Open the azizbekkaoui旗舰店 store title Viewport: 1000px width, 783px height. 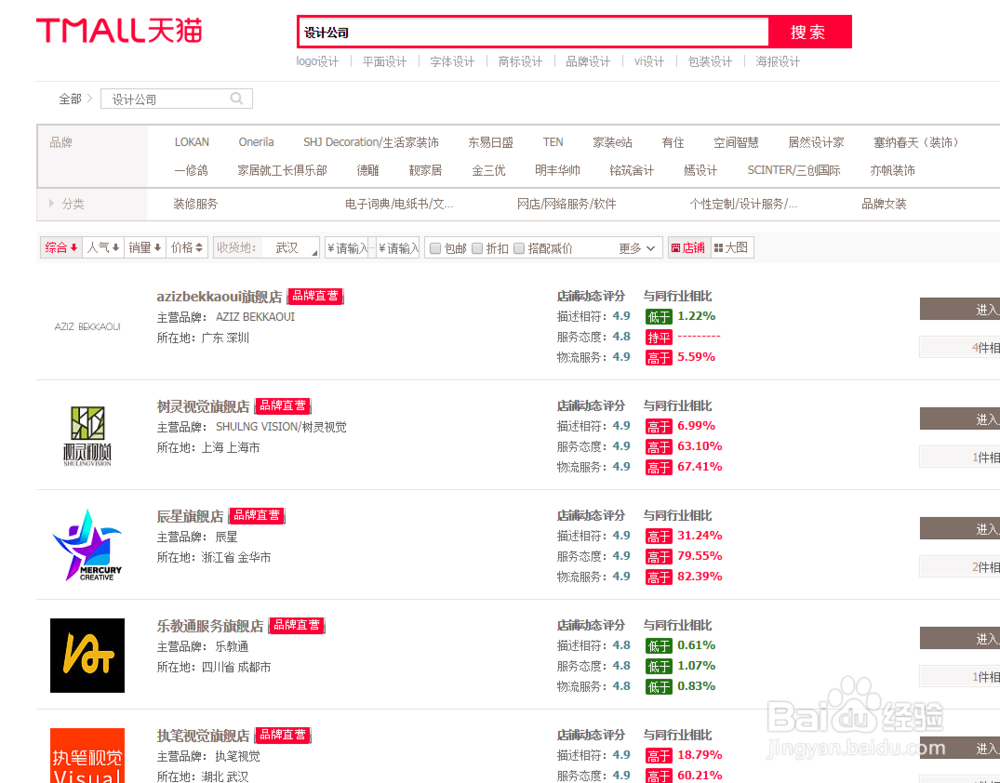[219, 296]
